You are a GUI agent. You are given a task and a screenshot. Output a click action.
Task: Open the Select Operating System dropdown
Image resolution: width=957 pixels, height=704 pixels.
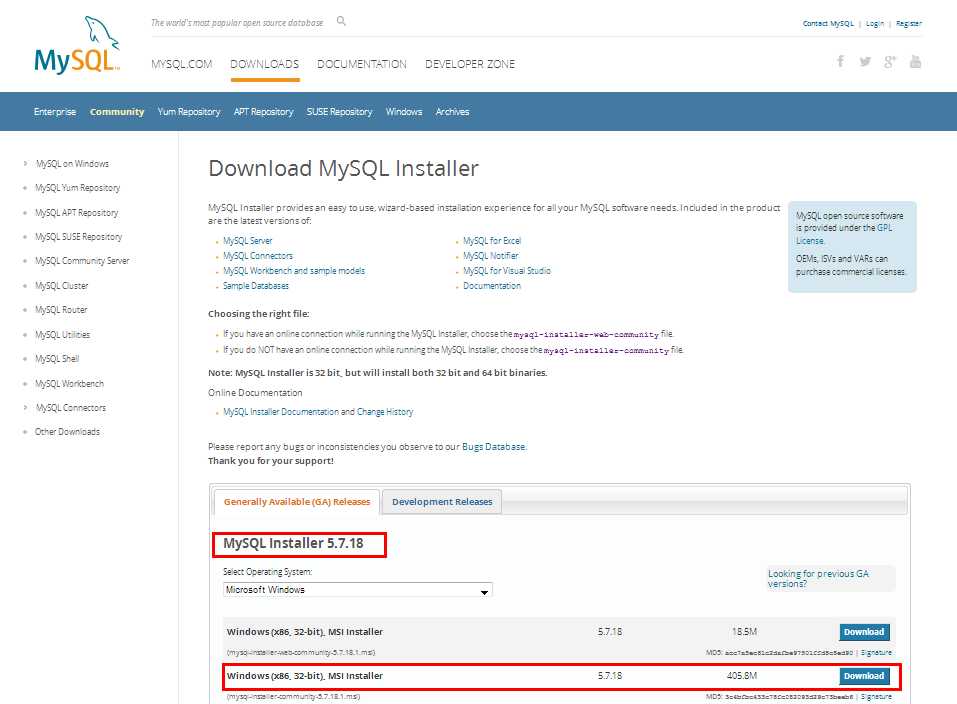point(358,590)
